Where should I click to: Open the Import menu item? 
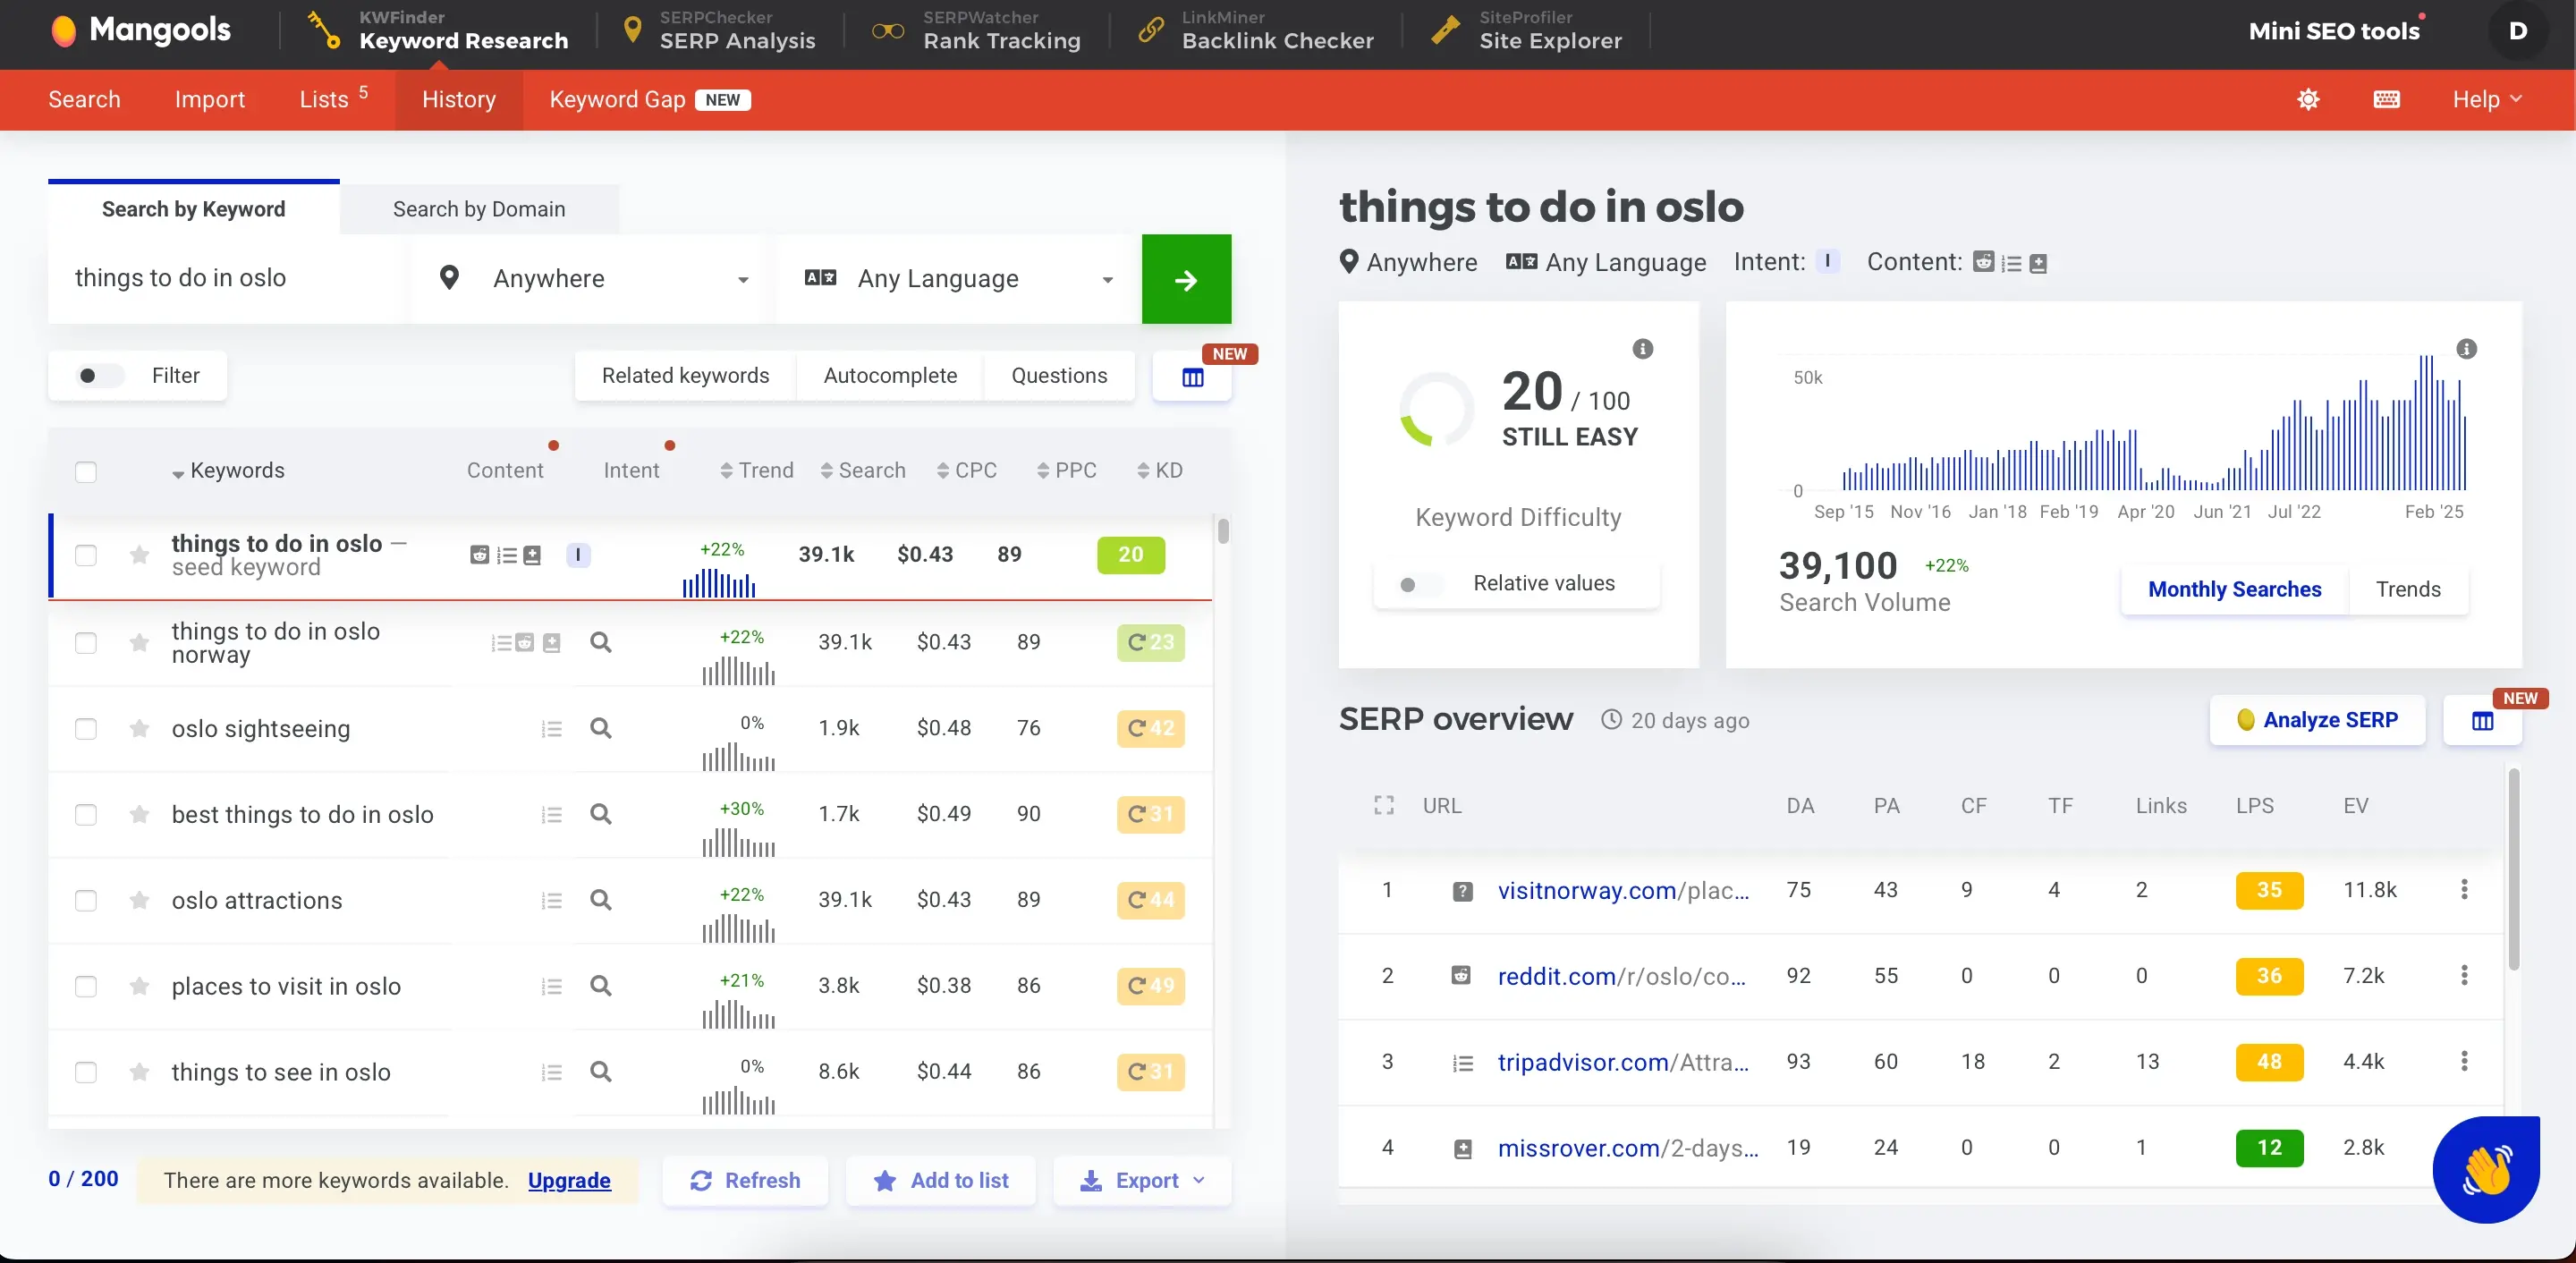click(x=209, y=99)
